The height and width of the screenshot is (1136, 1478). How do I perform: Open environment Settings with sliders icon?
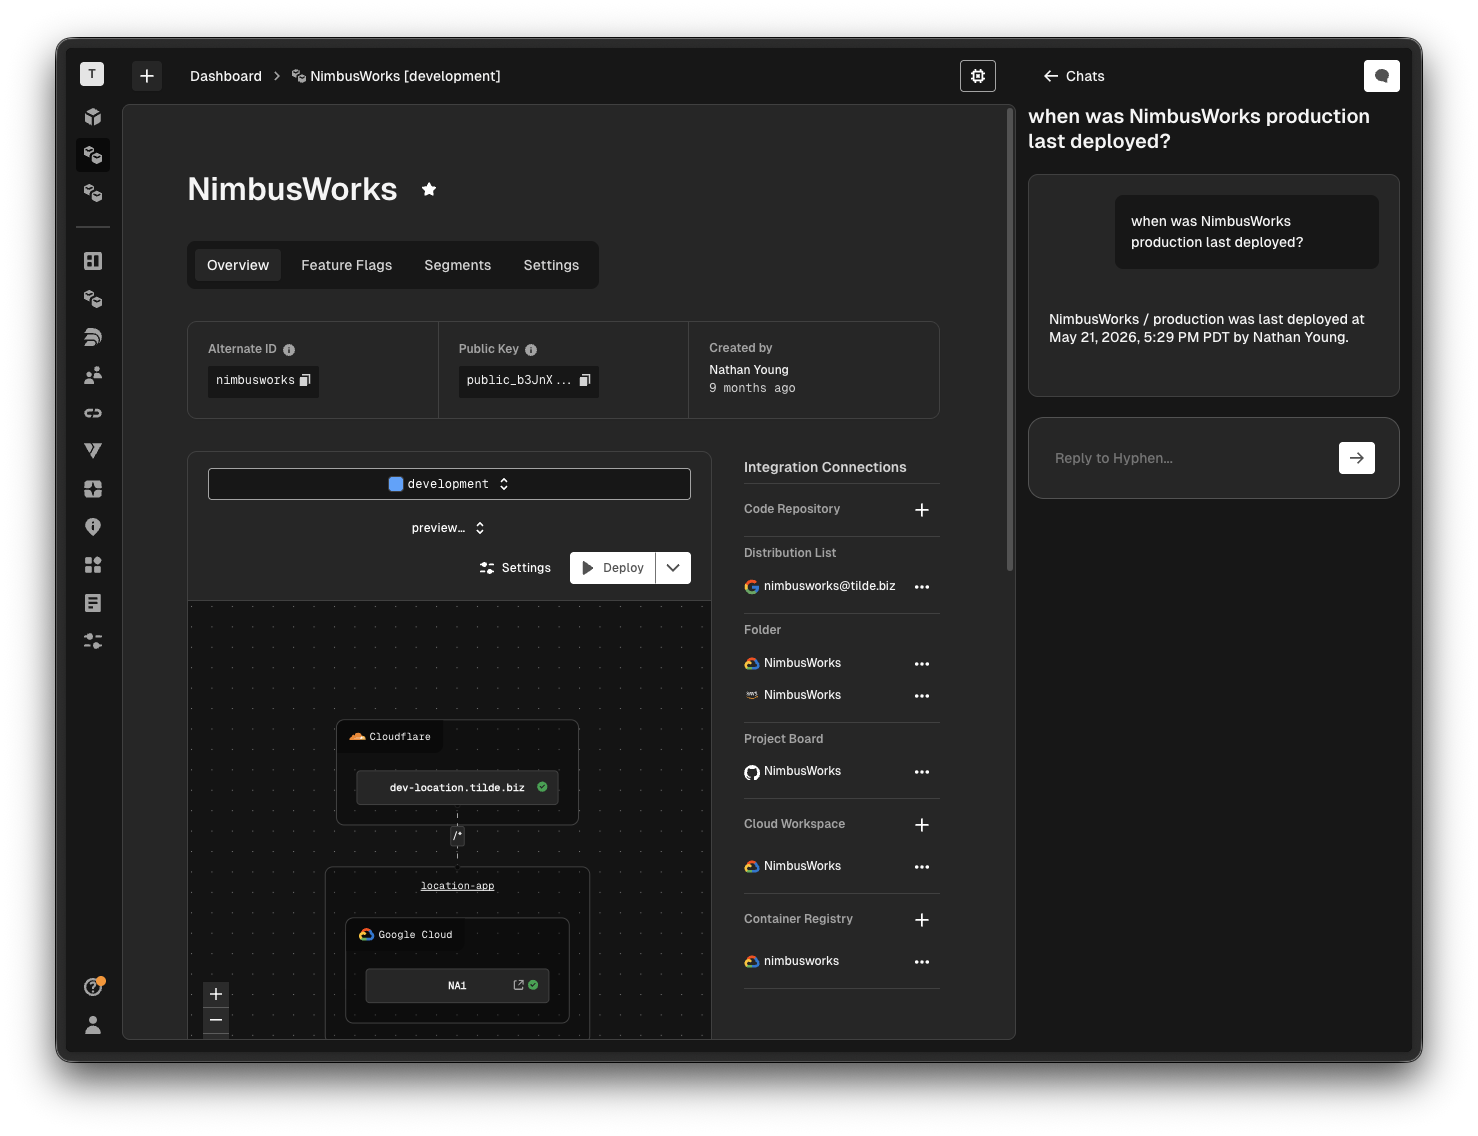point(515,568)
